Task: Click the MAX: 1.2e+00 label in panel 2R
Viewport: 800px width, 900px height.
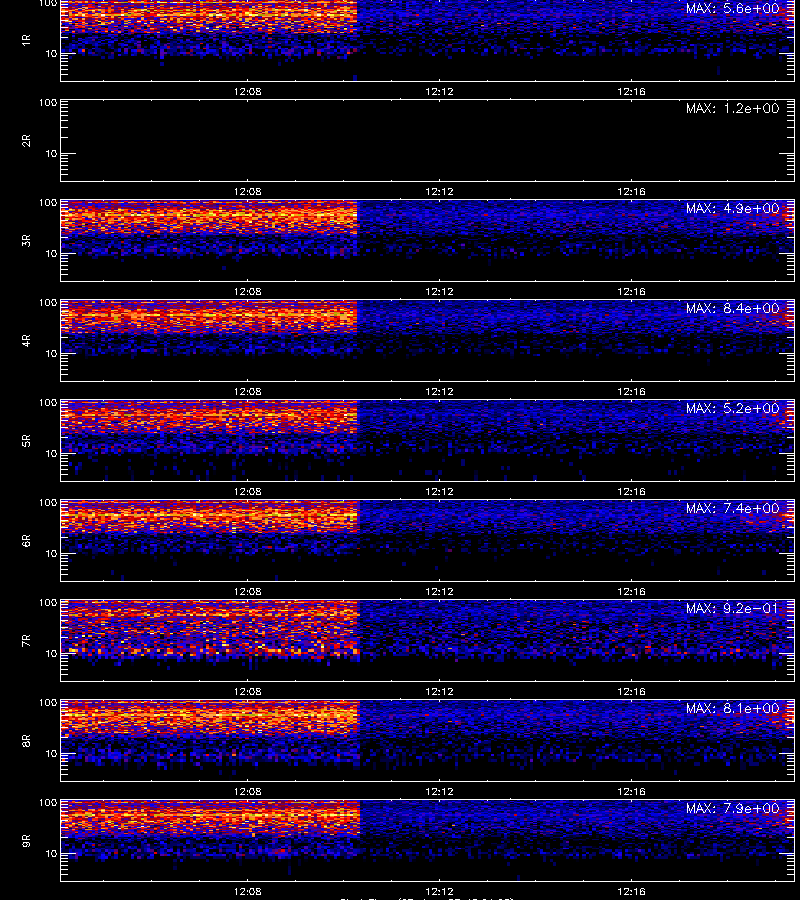Action: (732, 108)
